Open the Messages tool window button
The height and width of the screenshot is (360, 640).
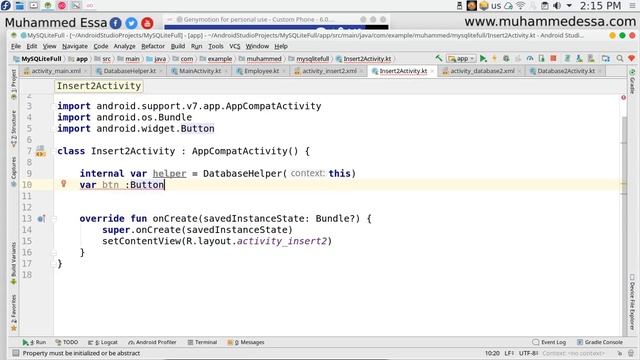(x=246, y=342)
